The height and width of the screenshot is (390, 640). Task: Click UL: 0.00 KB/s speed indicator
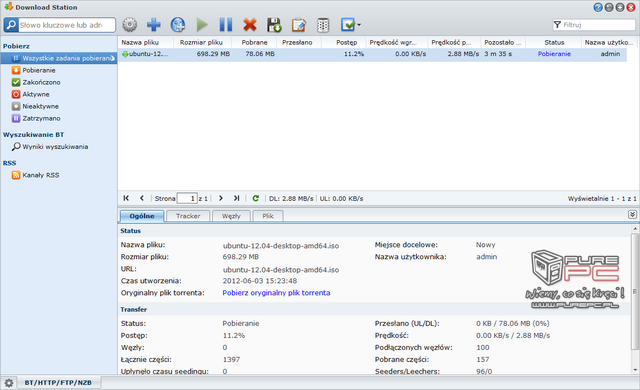341,199
